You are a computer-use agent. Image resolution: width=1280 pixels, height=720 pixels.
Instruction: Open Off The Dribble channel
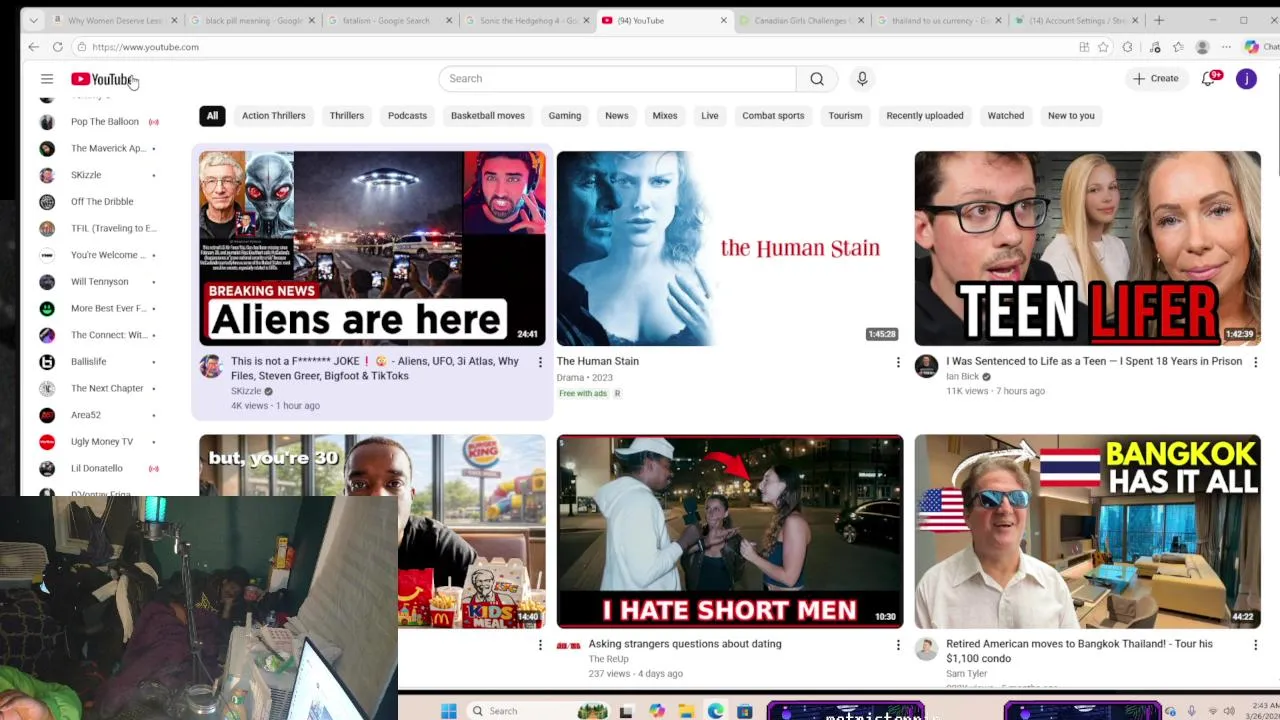[x=100, y=202]
